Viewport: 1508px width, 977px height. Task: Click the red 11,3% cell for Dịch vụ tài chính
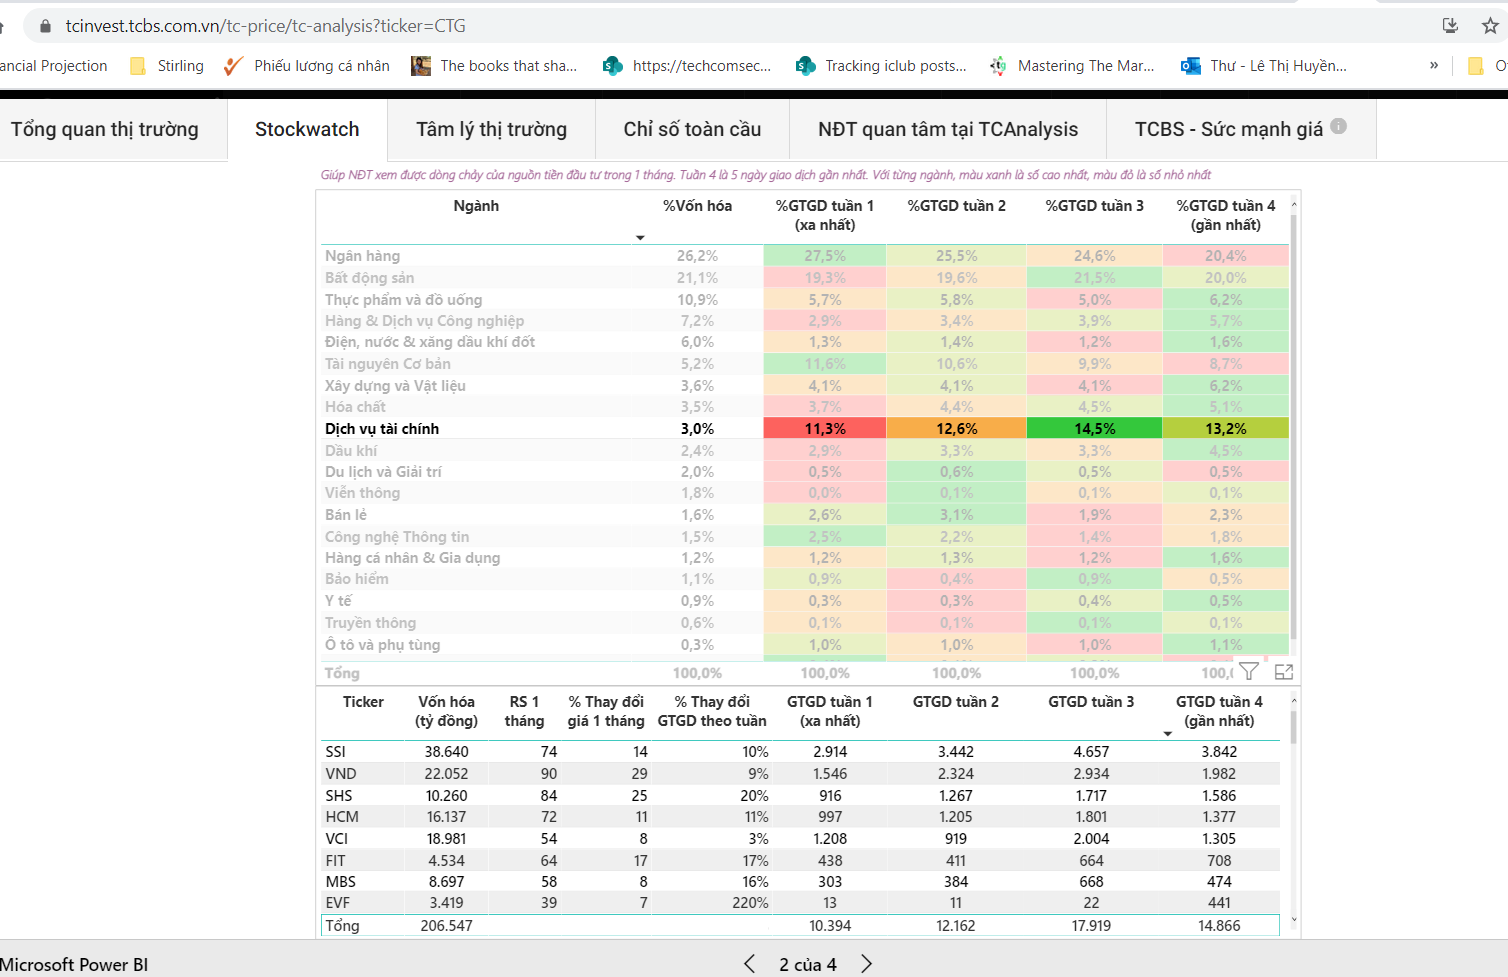(x=825, y=429)
